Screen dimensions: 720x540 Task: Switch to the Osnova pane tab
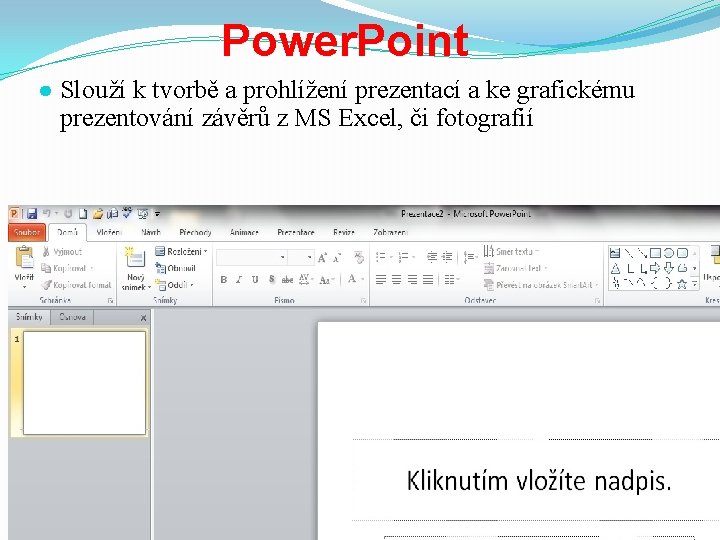click(x=72, y=317)
